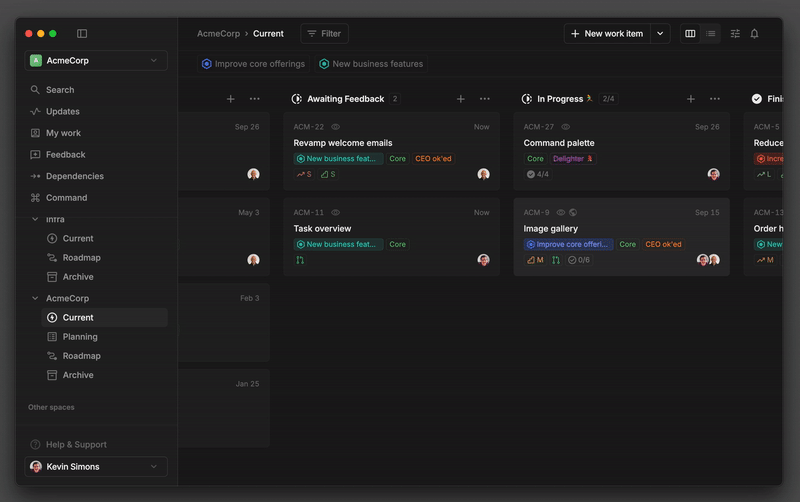Click the pull request icon on Task overview
The width and height of the screenshot is (800, 502).
(x=300, y=260)
